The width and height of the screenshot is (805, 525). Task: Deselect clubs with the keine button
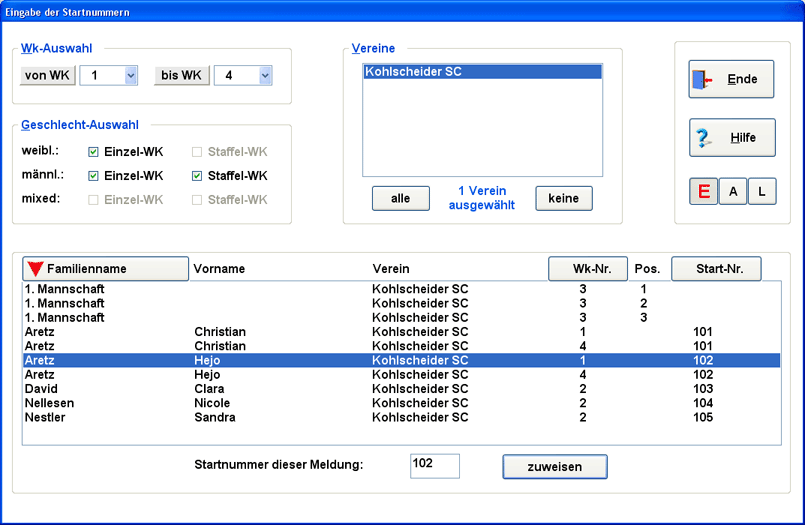563,199
